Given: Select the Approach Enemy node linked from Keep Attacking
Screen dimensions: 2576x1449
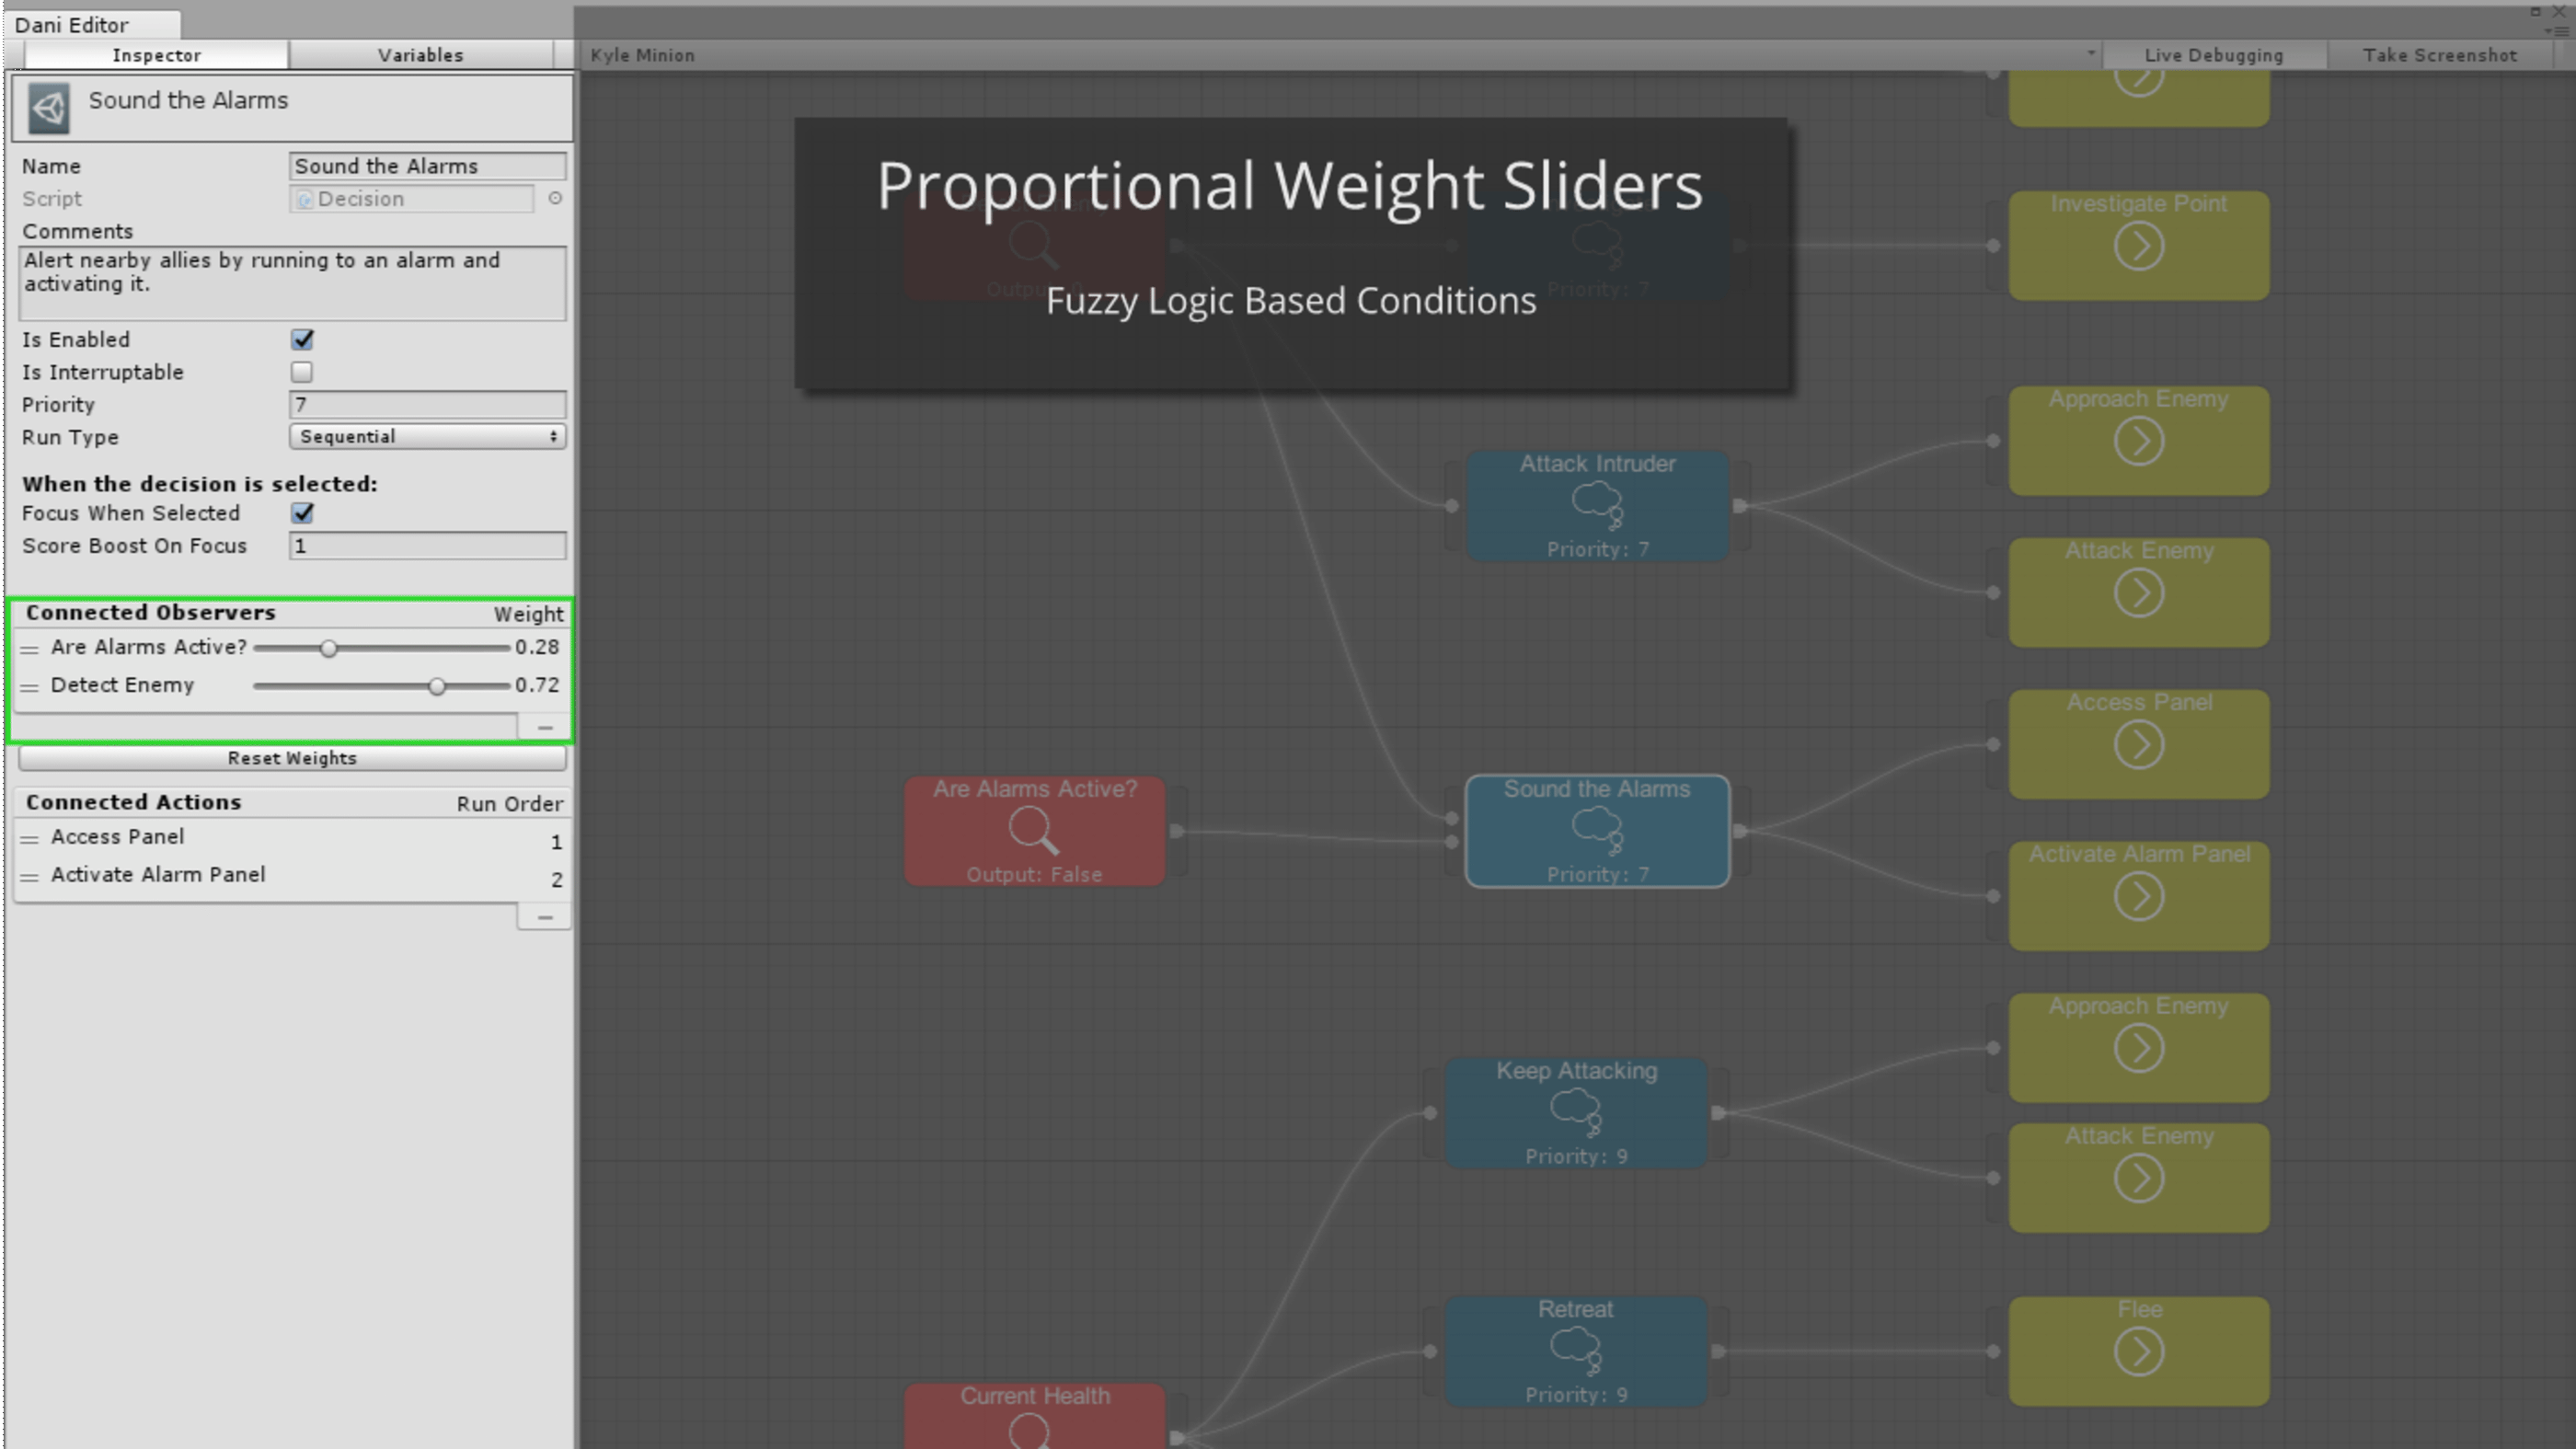Looking at the screenshot, I should tap(2139, 1047).
